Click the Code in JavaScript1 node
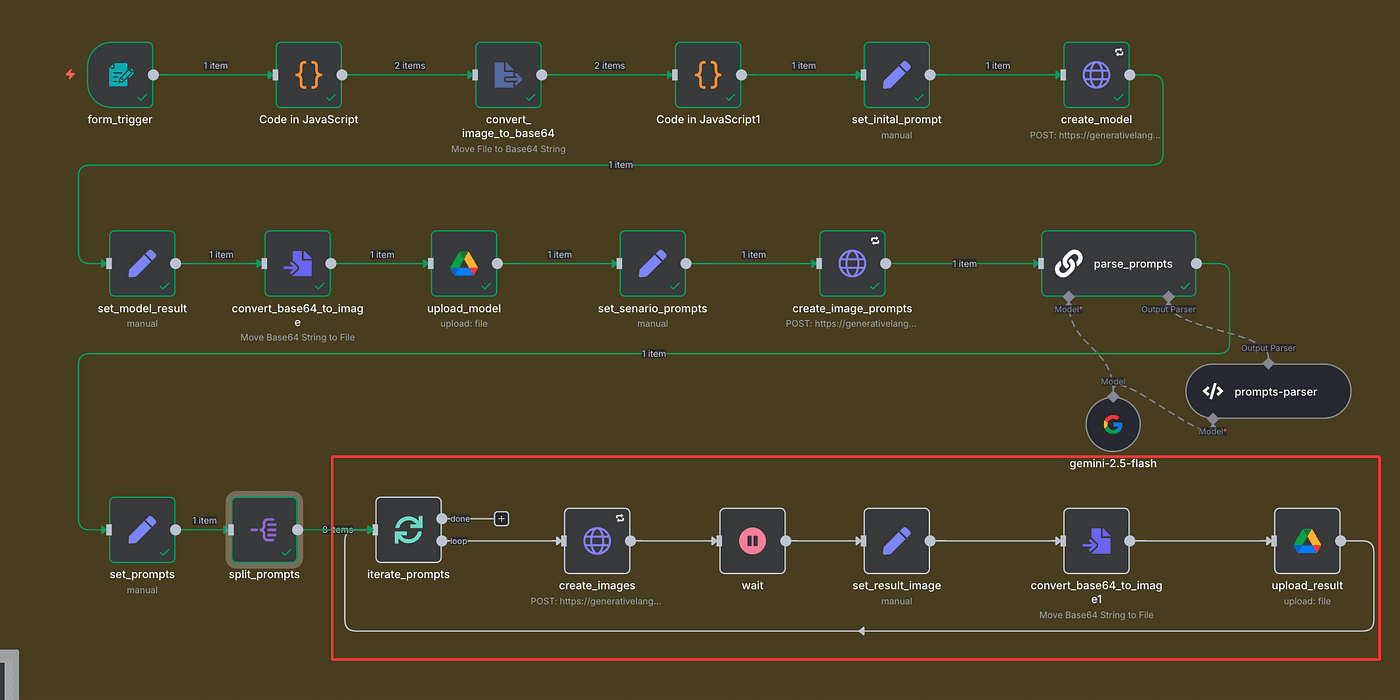The height and width of the screenshot is (700, 1400). point(708,75)
